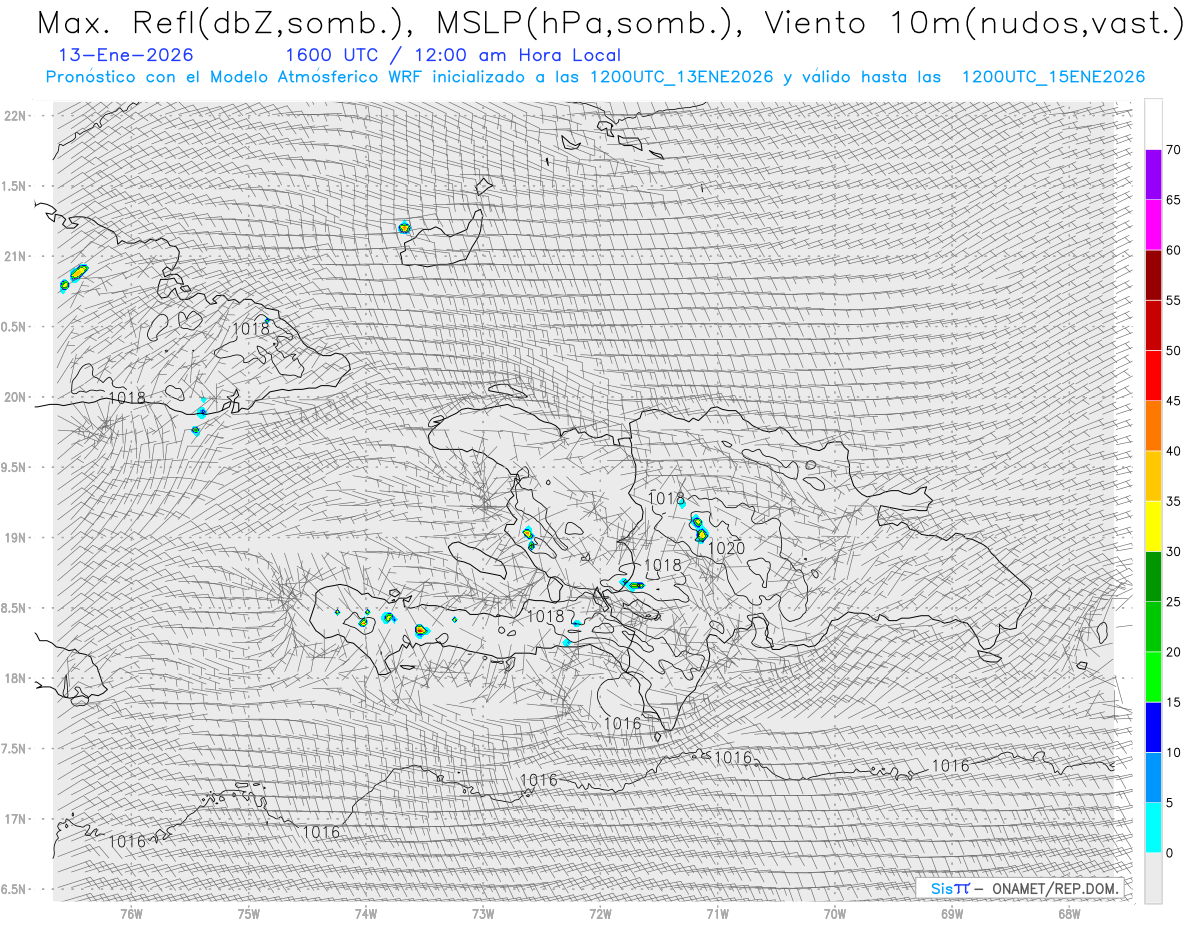The width and height of the screenshot is (1200, 927).
Task: Click the latitude axis label '19N'
Action: (x=15, y=538)
